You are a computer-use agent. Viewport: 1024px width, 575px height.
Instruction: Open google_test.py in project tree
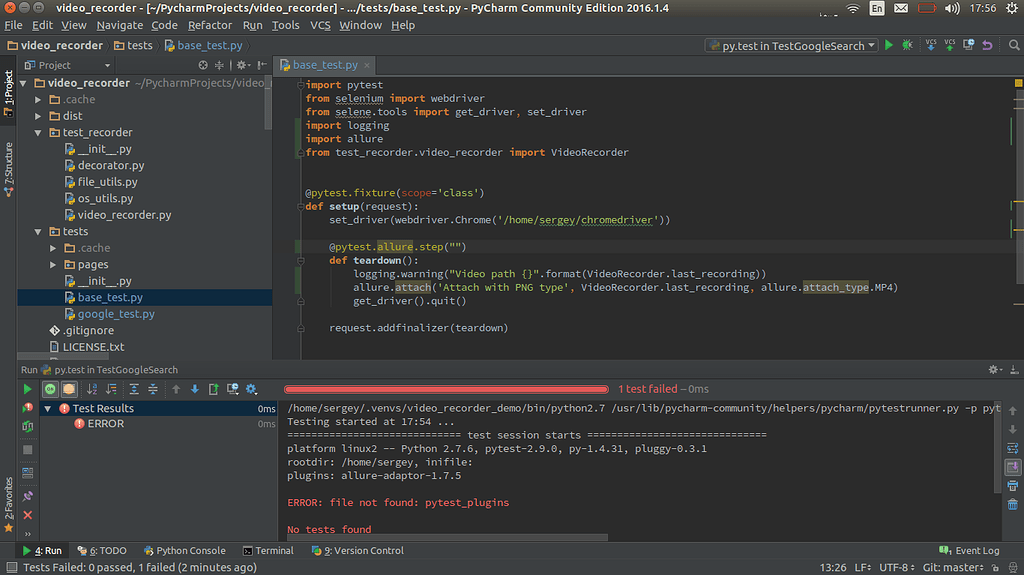click(x=116, y=314)
